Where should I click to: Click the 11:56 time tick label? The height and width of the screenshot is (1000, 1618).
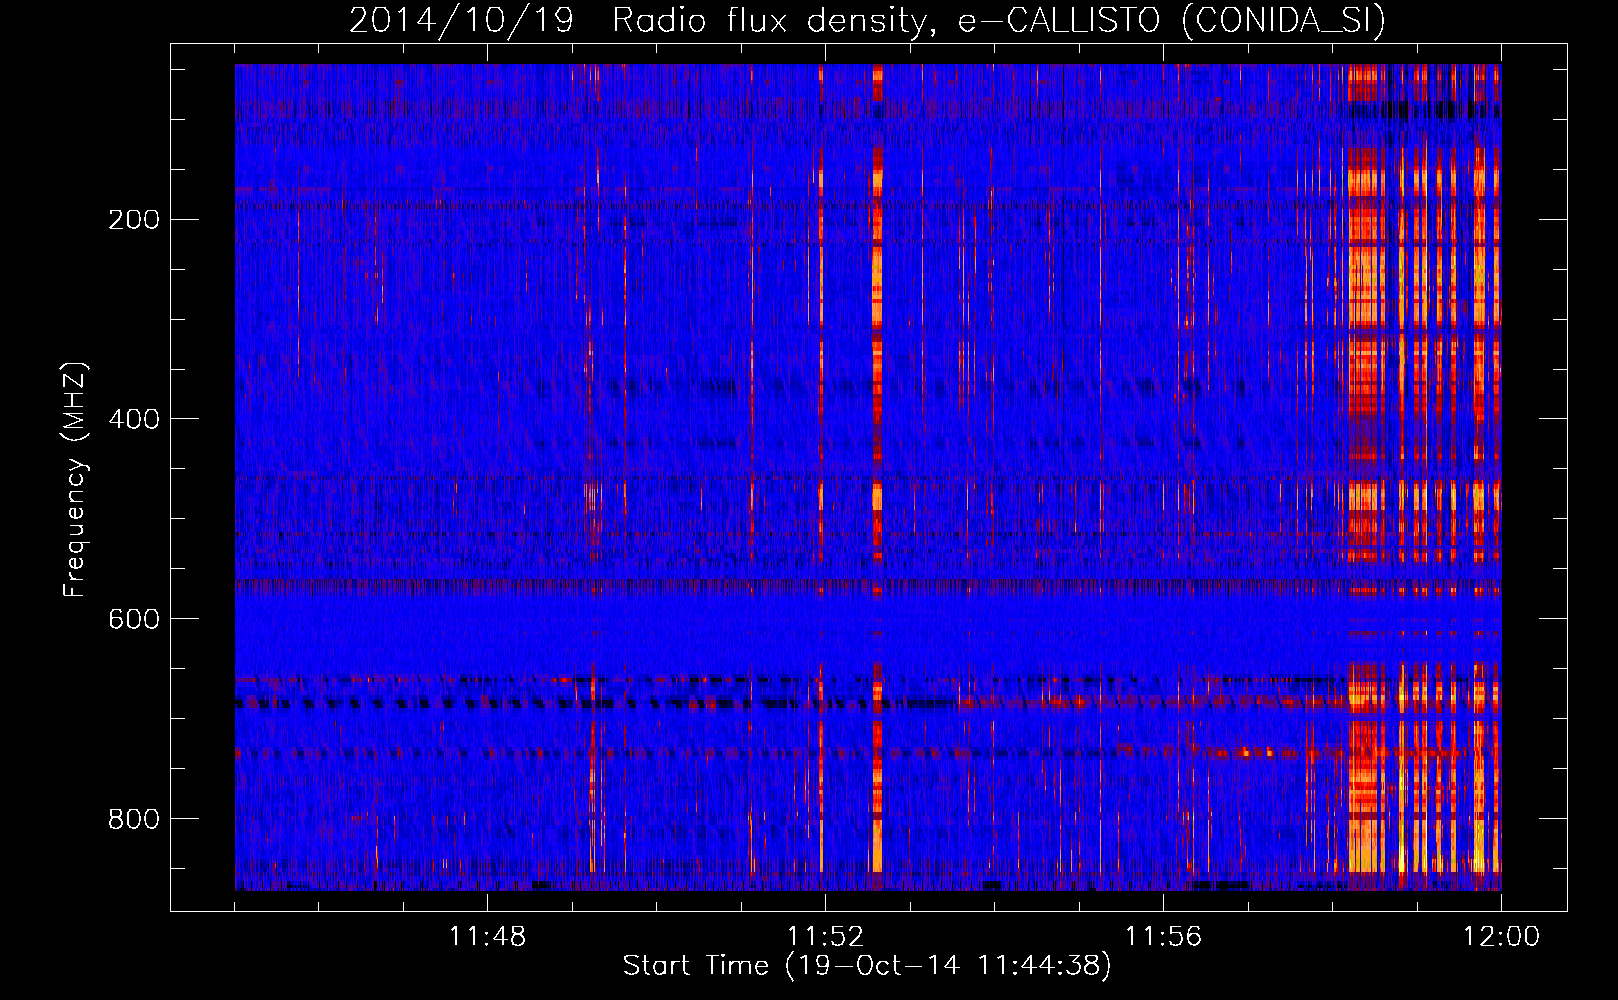[x=1163, y=937]
